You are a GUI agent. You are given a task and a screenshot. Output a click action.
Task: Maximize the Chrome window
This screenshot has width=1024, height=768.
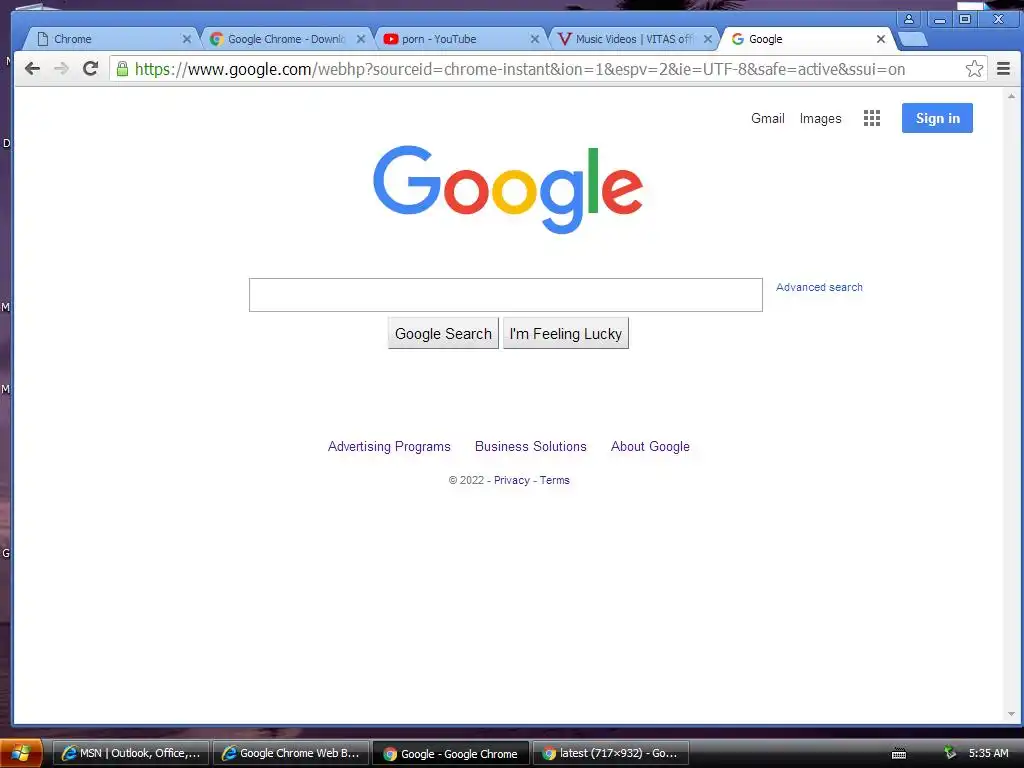pyautogui.click(x=965, y=19)
